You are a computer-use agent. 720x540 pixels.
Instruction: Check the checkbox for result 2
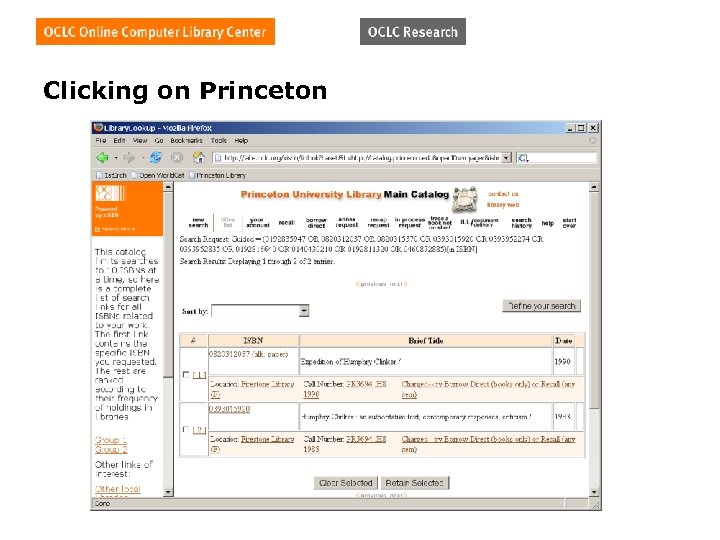(x=186, y=429)
